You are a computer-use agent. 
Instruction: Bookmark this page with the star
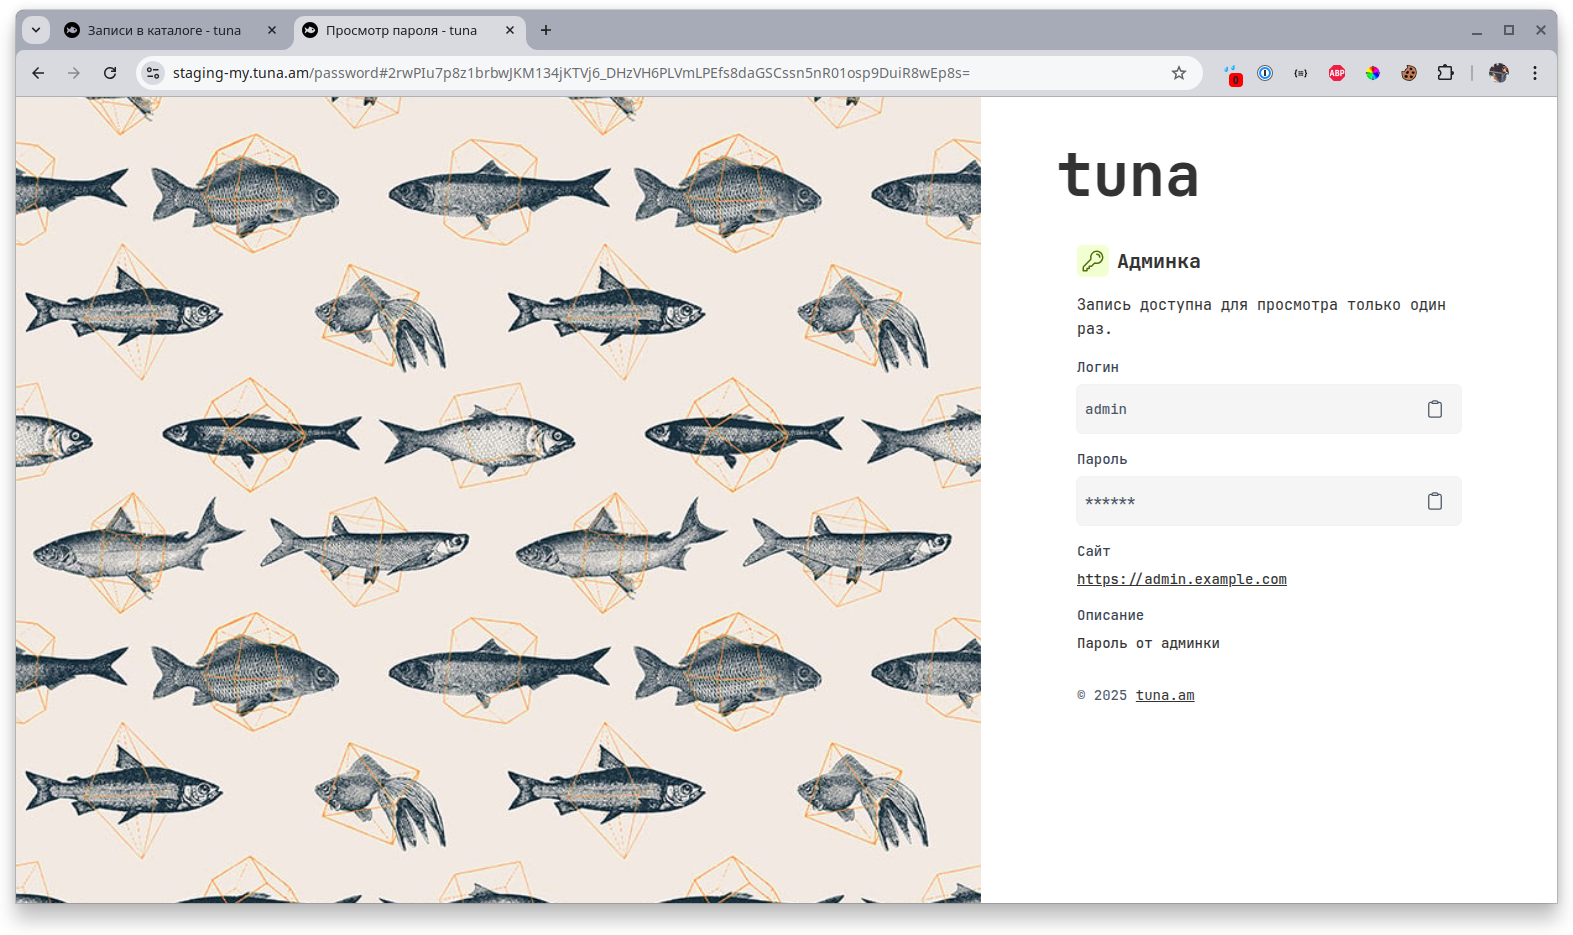(x=1179, y=73)
